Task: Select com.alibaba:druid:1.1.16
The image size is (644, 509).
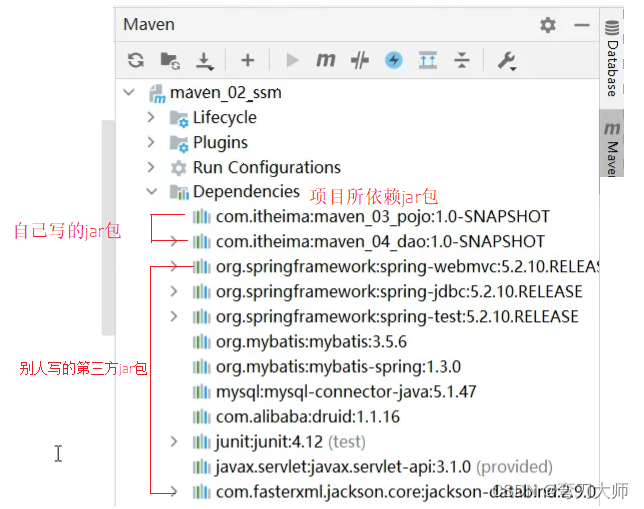Action: 308,417
